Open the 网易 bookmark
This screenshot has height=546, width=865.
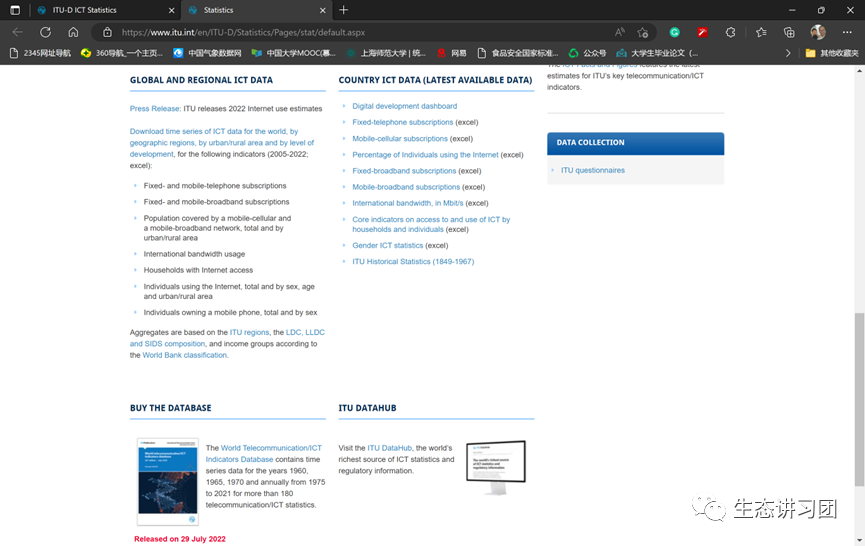point(452,53)
